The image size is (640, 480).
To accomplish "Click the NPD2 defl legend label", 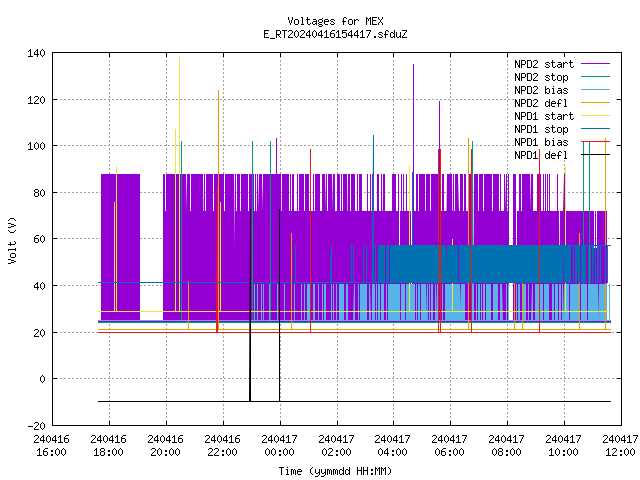I will (x=541, y=103).
